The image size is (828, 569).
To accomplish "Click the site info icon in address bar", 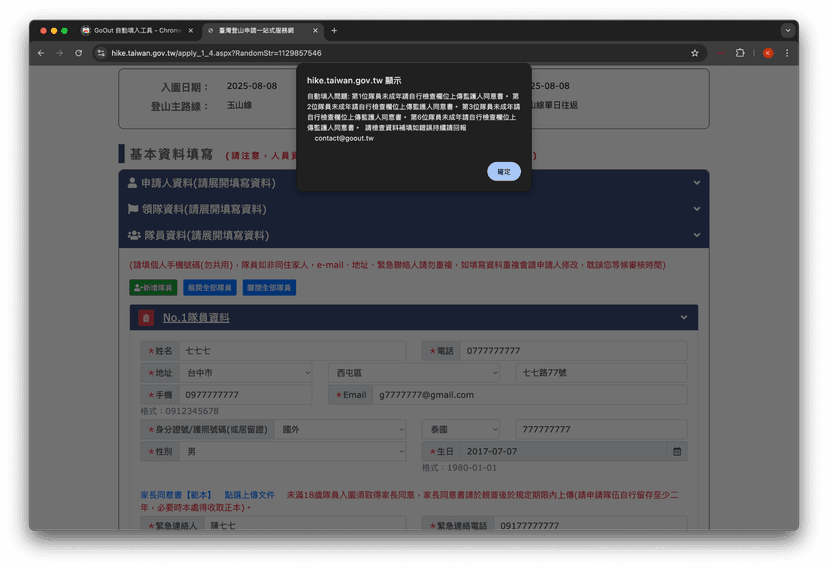I will [101, 53].
